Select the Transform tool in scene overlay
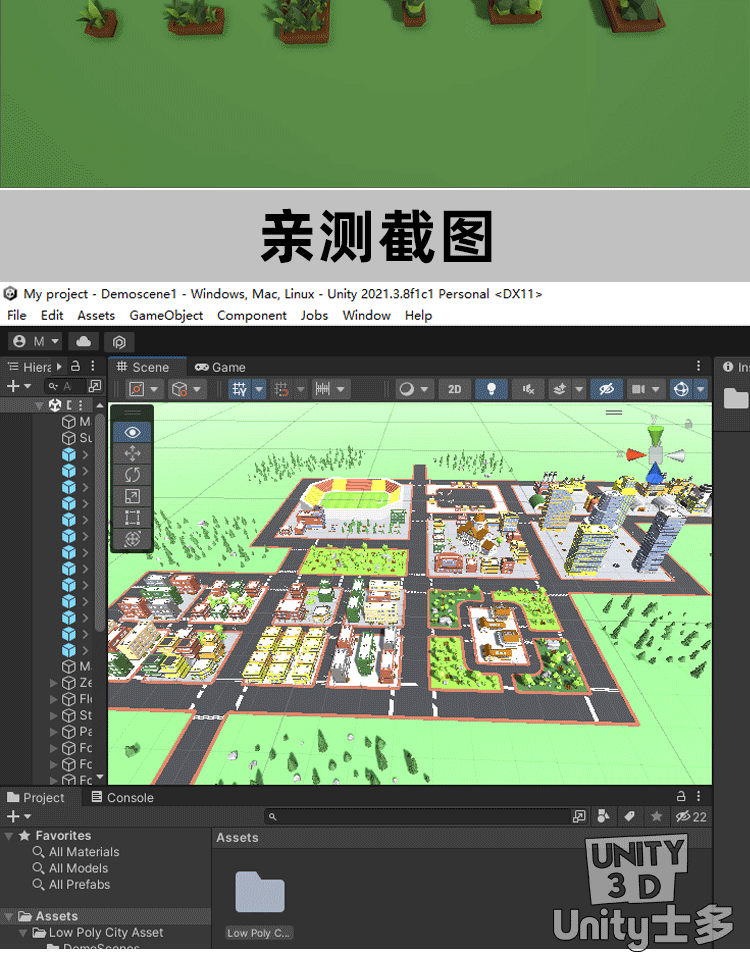 tap(133, 539)
